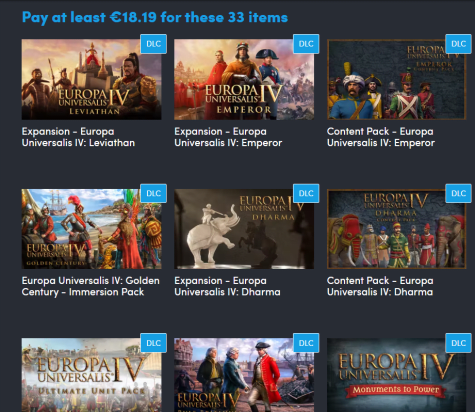Open the Emperor expansion cover image
The image size is (475, 412).
coord(244,79)
